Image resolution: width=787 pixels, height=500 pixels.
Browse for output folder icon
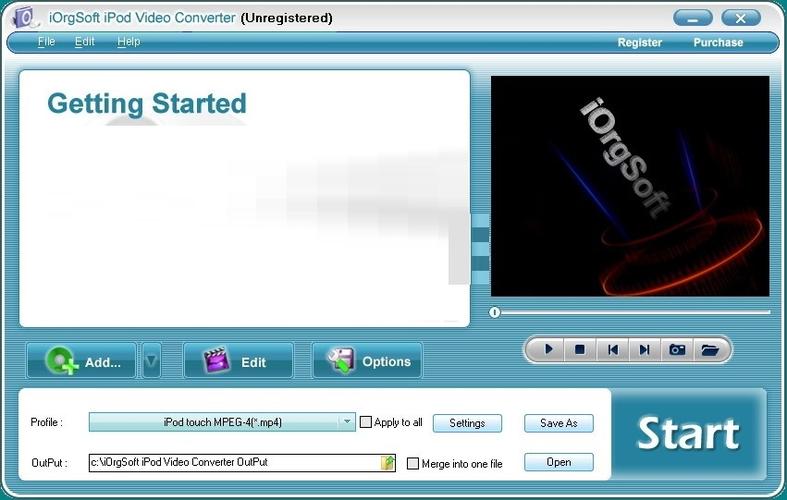point(387,463)
